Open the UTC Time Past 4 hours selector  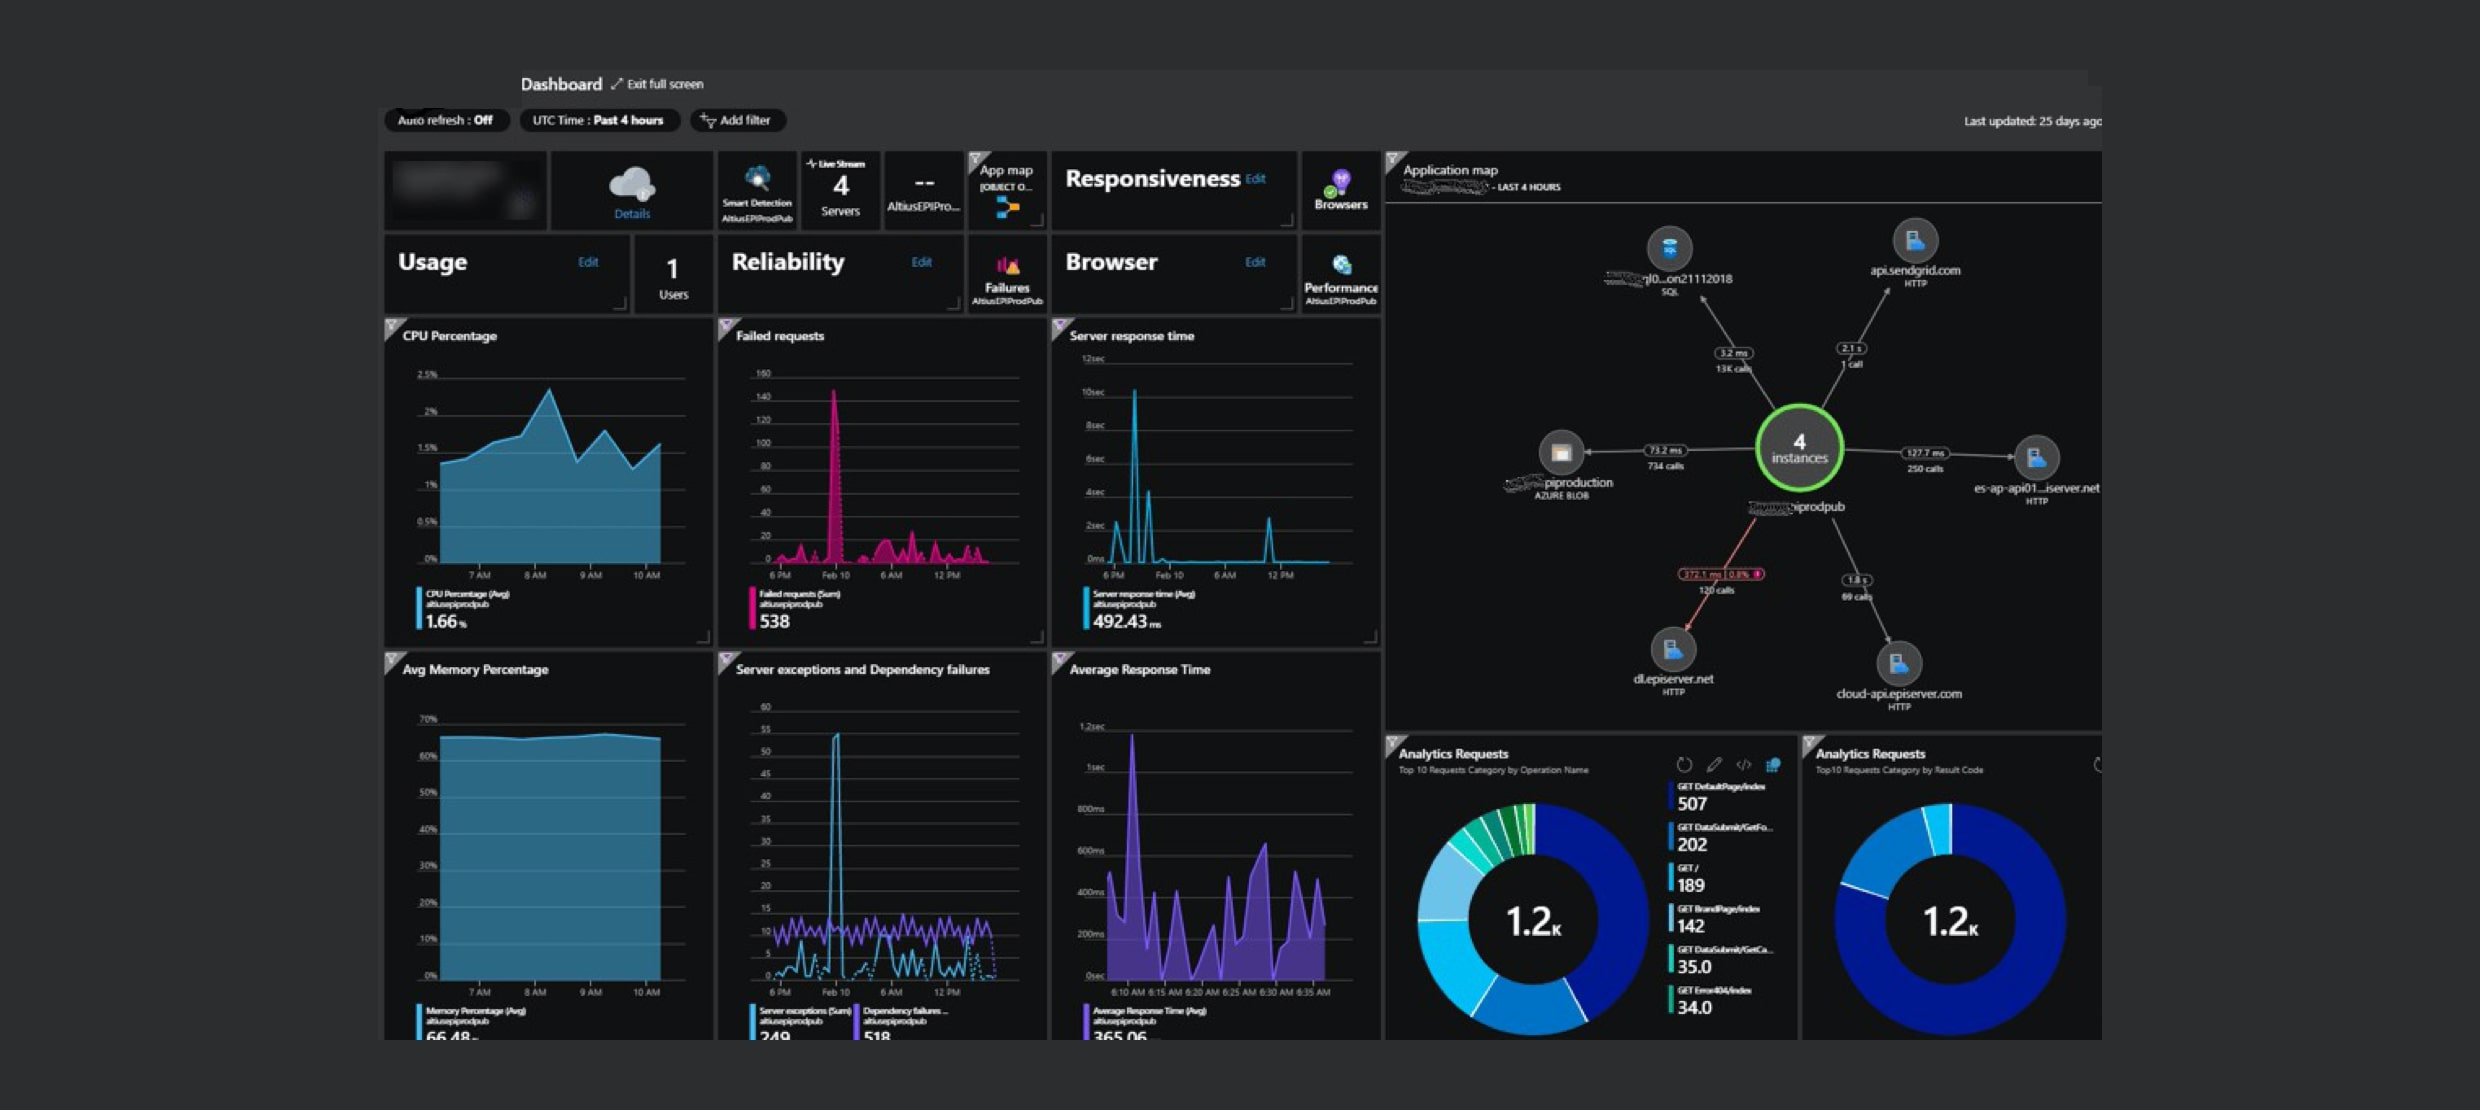coord(600,120)
